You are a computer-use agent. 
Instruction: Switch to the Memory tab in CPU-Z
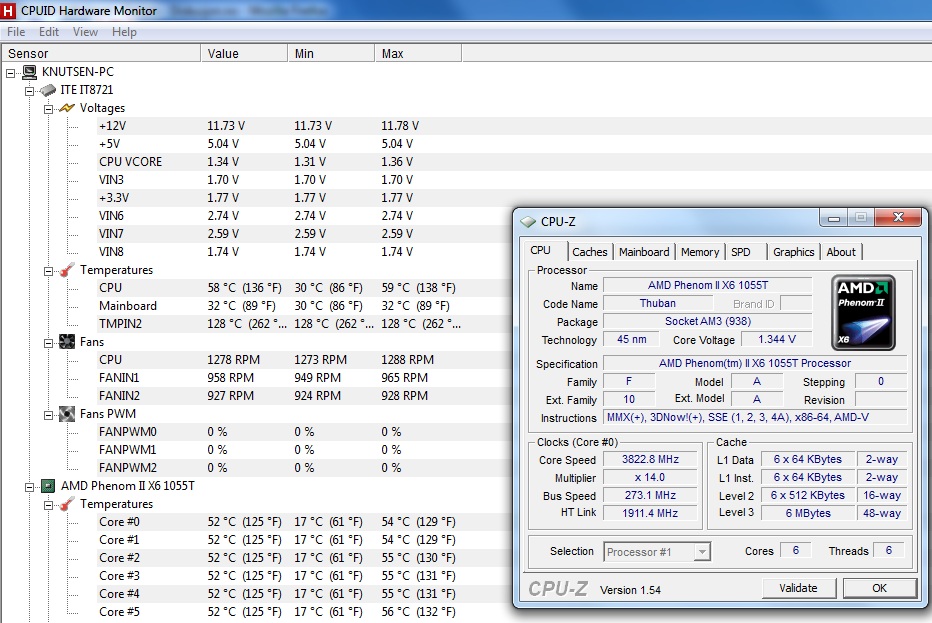click(700, 252)
